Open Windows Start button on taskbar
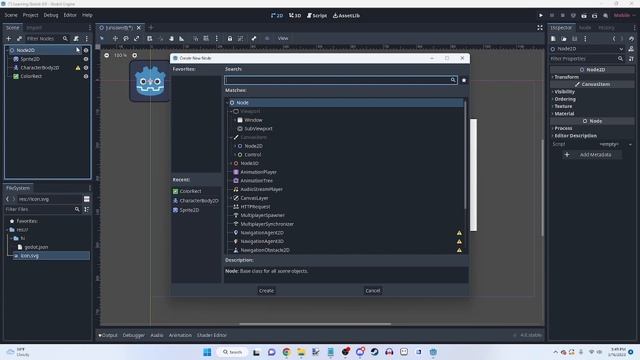The width and height of the screenshot is (640, 360). pos(207,352)
